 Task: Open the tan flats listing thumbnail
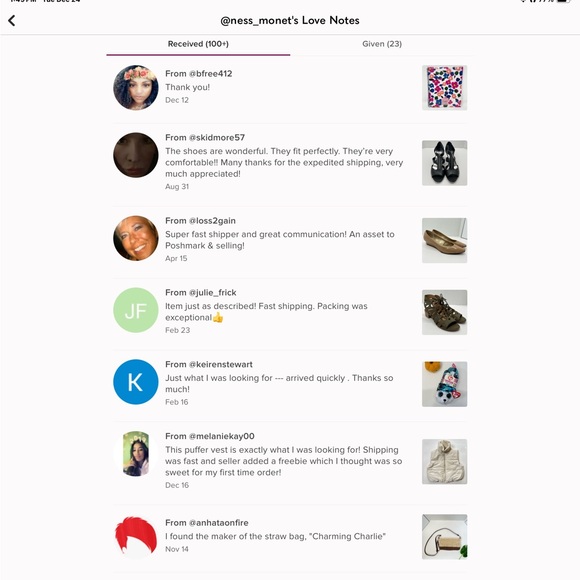[x=444, y=240]
